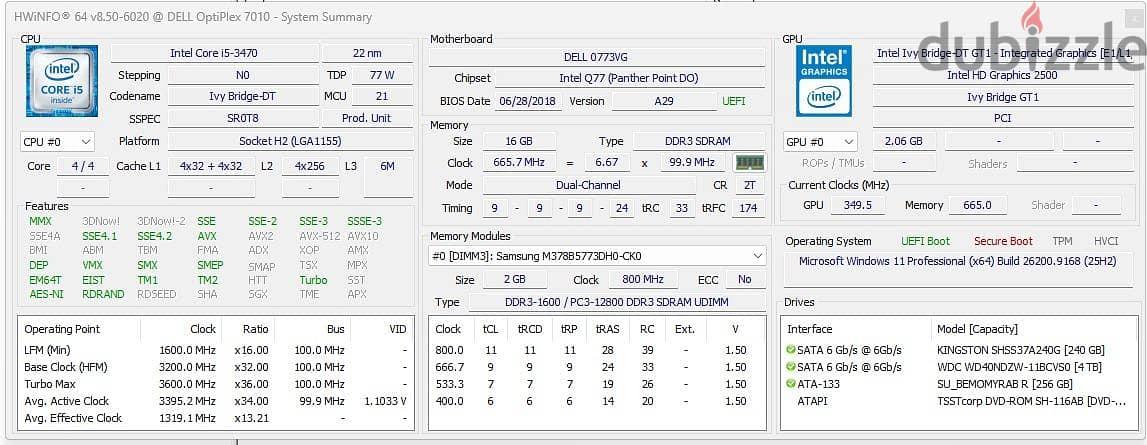The height and width of the screenshot is (445, 1147).
Task: Click the 665.7 MHz memory clock field
Action: [519, 162]
